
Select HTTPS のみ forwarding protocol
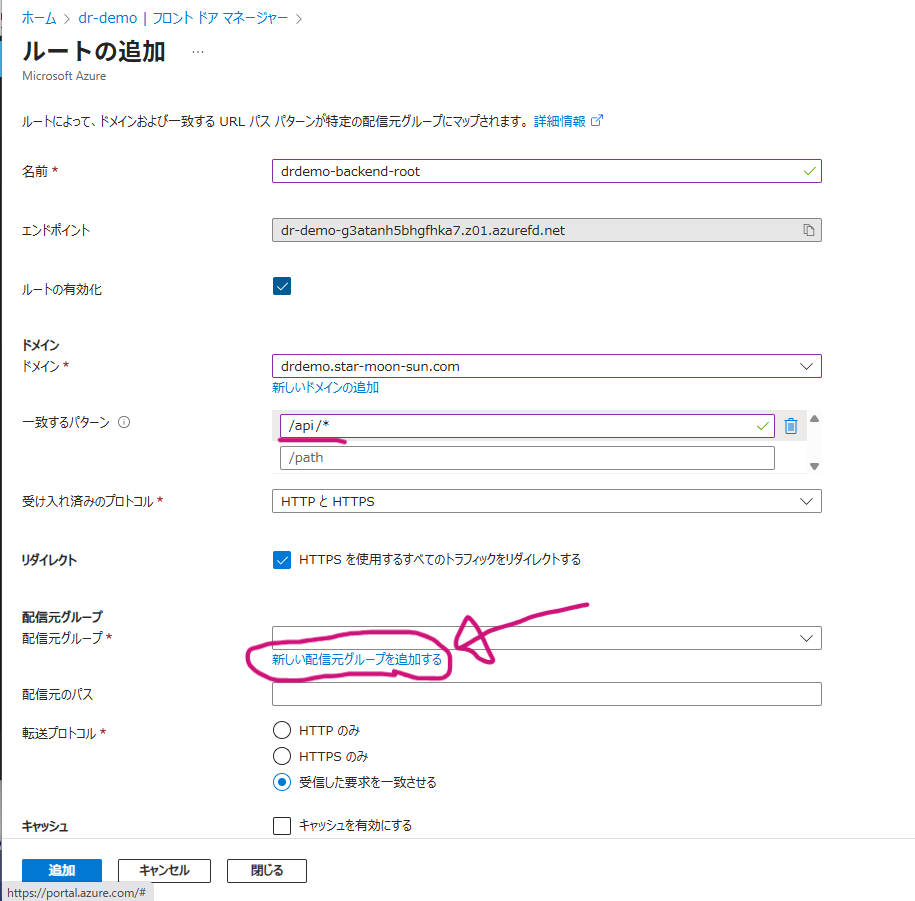282,756
